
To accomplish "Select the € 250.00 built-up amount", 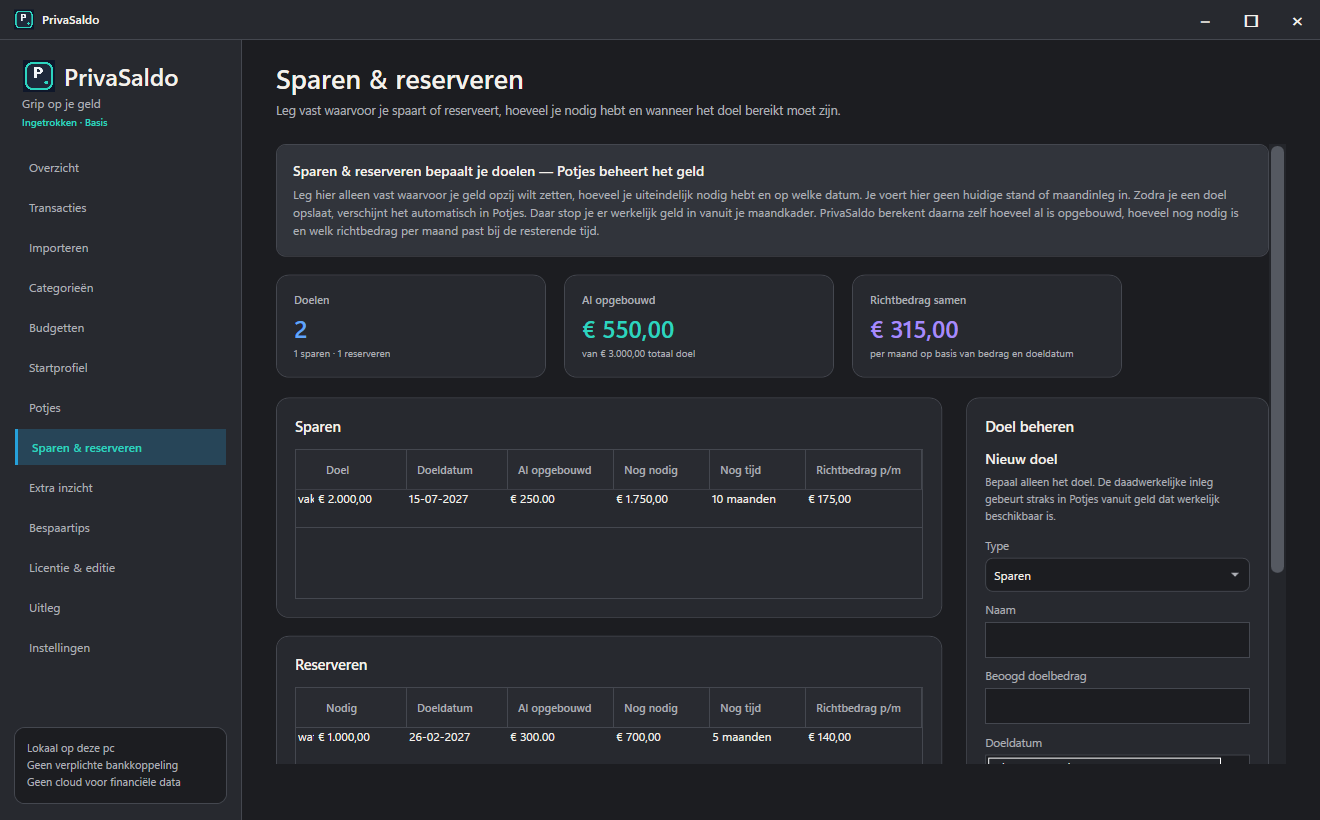I will (x=532, y=499).
